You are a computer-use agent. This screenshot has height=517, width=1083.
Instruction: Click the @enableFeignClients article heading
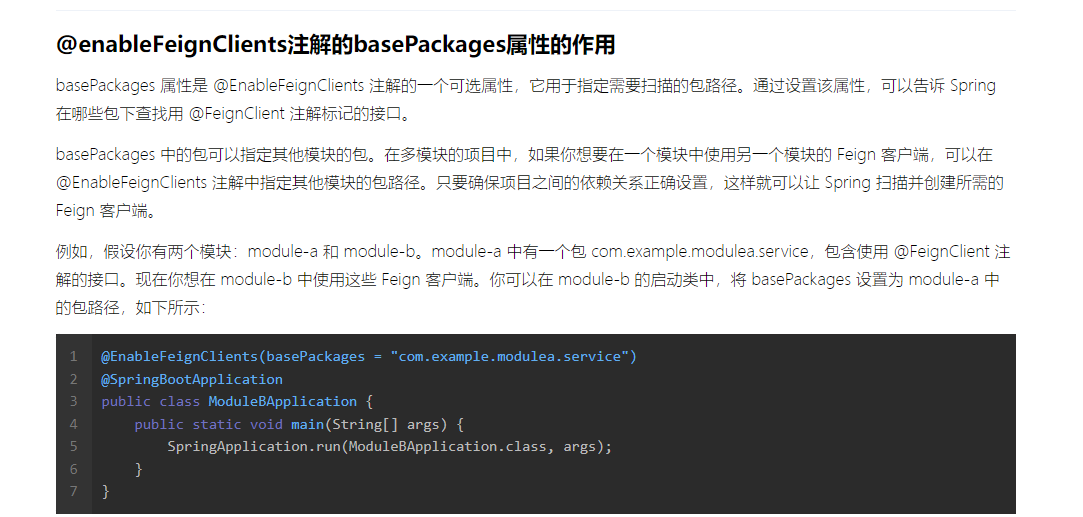point(335,45)
